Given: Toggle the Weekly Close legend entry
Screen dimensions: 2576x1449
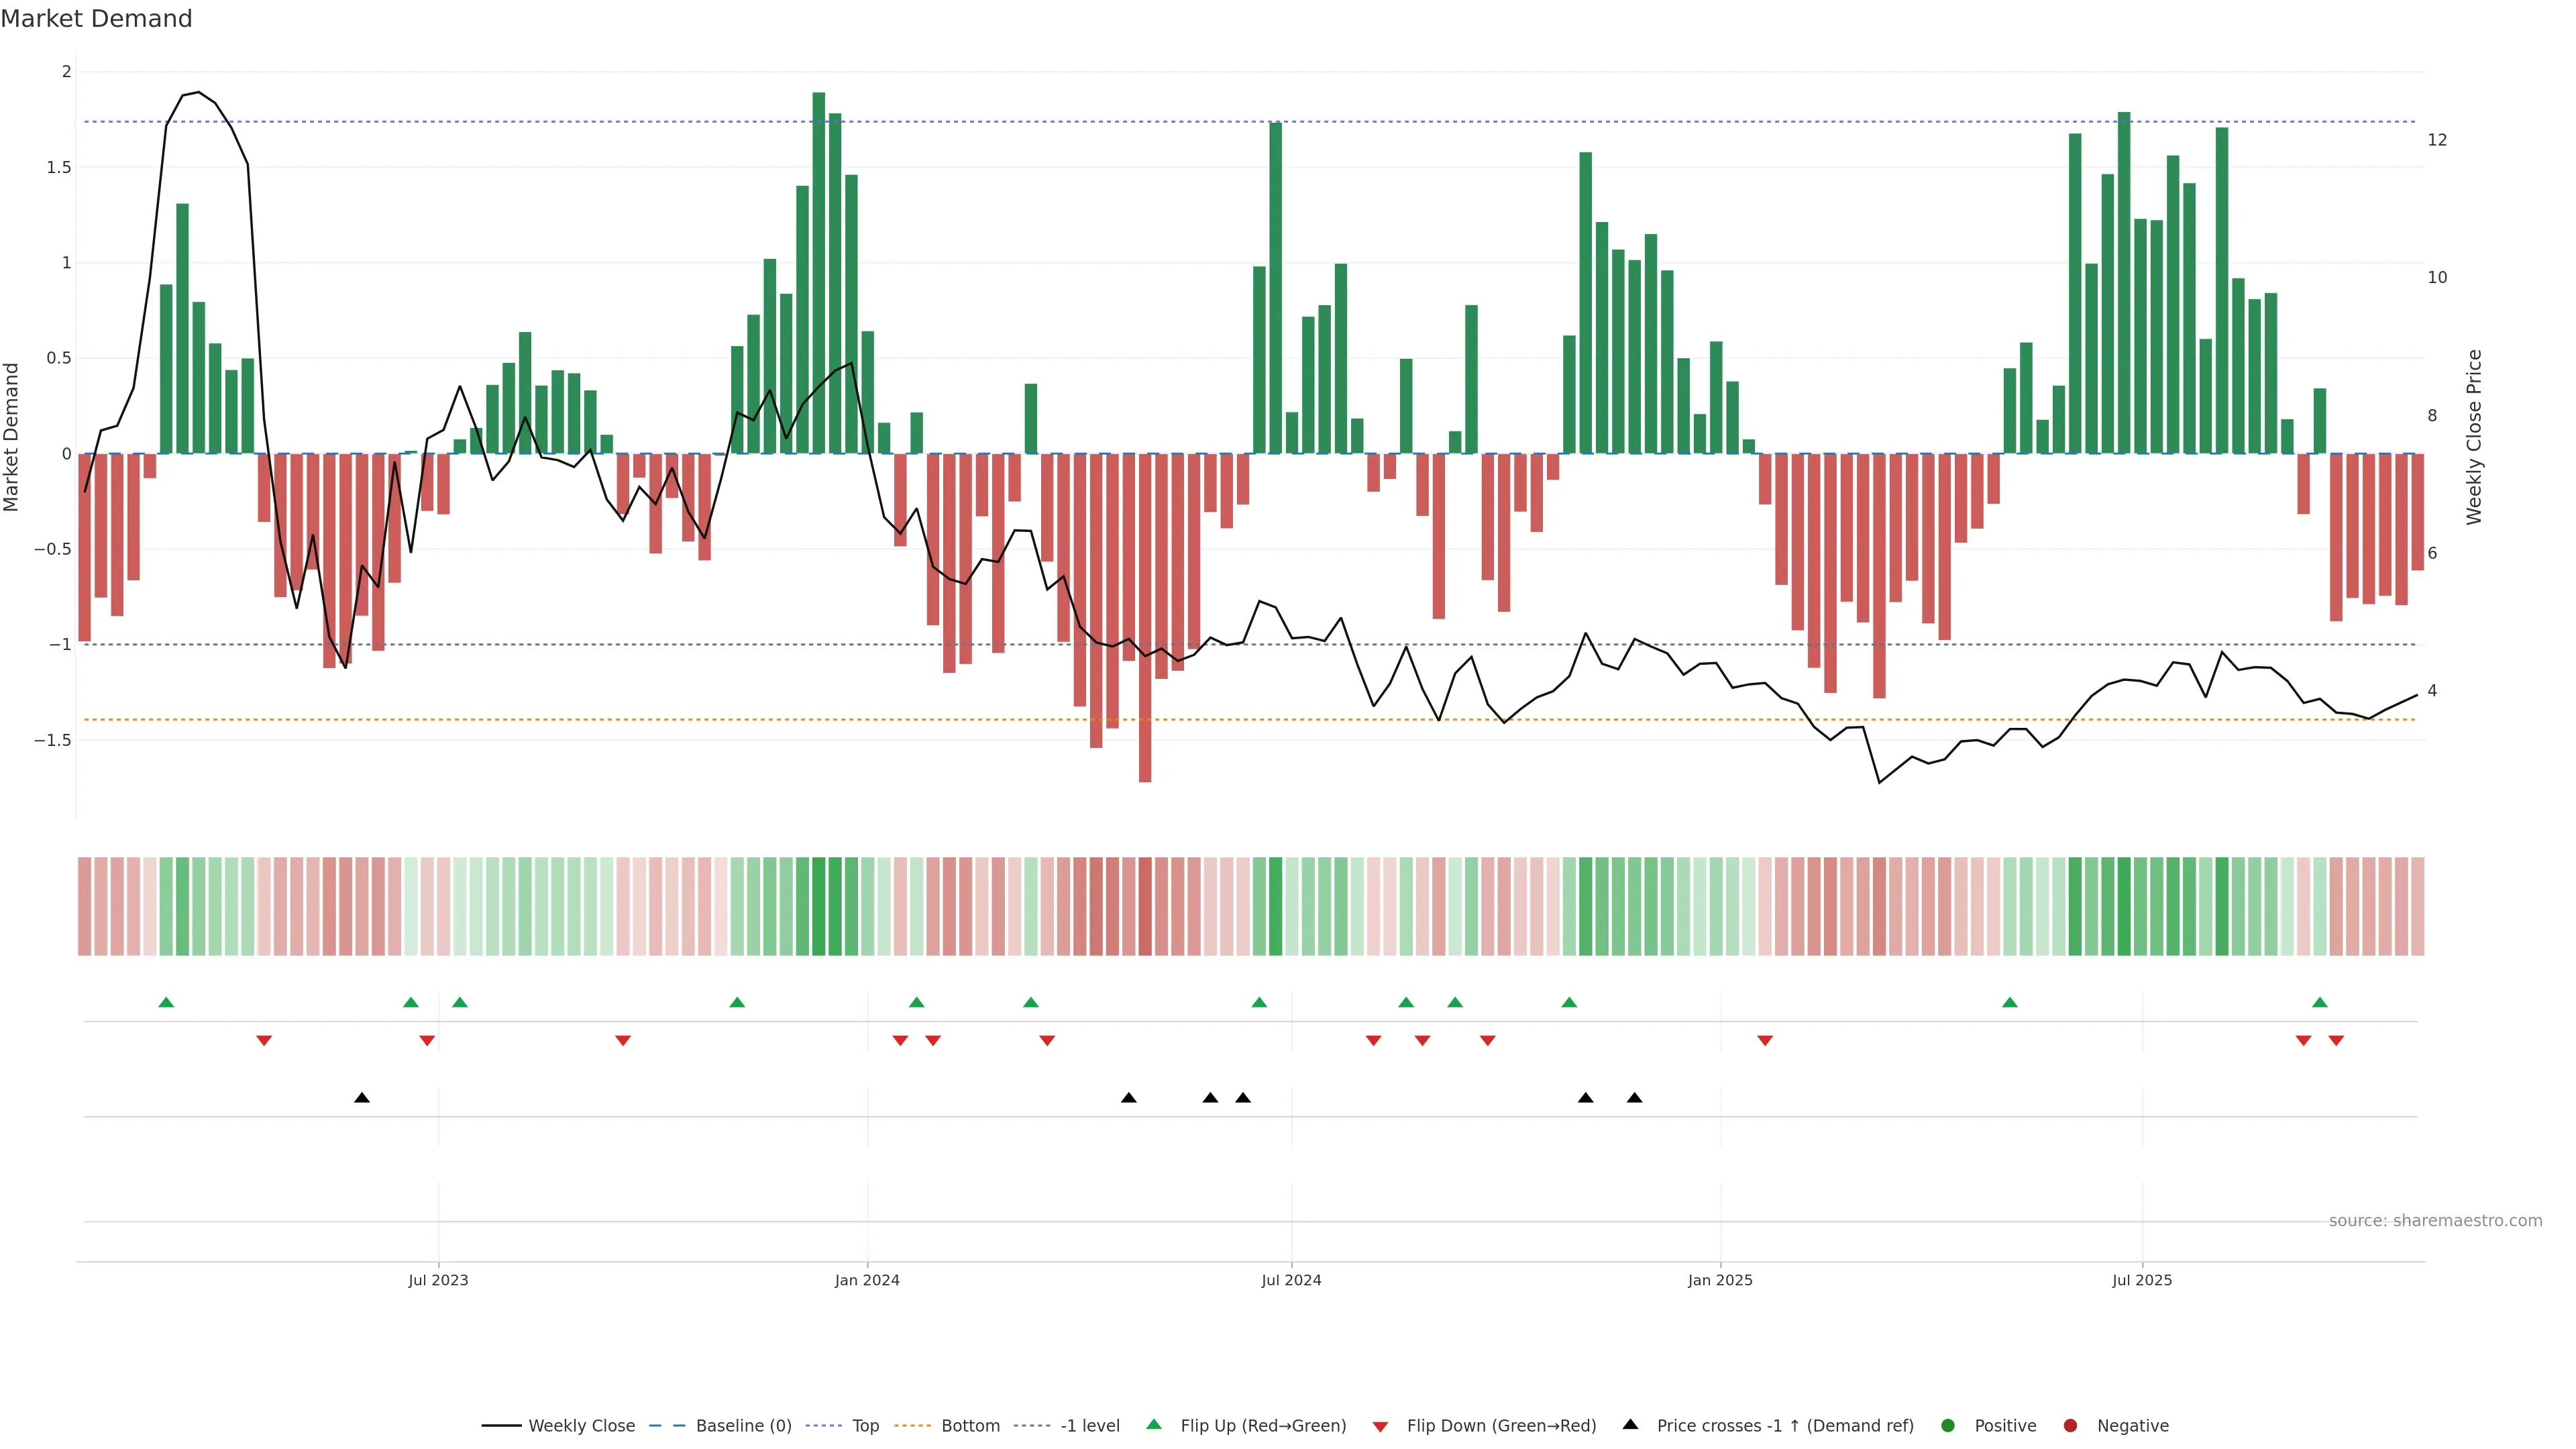Looking at the screenshot, I should tap(580, 1426).
